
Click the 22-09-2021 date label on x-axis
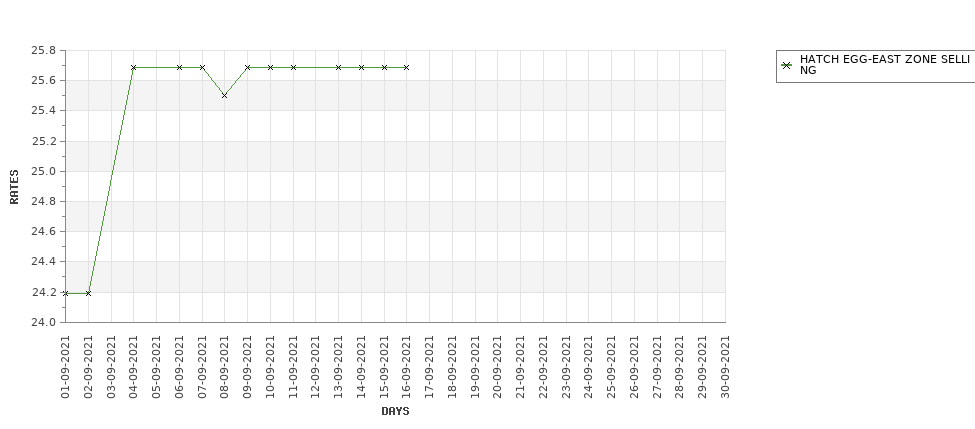(543, 367)
